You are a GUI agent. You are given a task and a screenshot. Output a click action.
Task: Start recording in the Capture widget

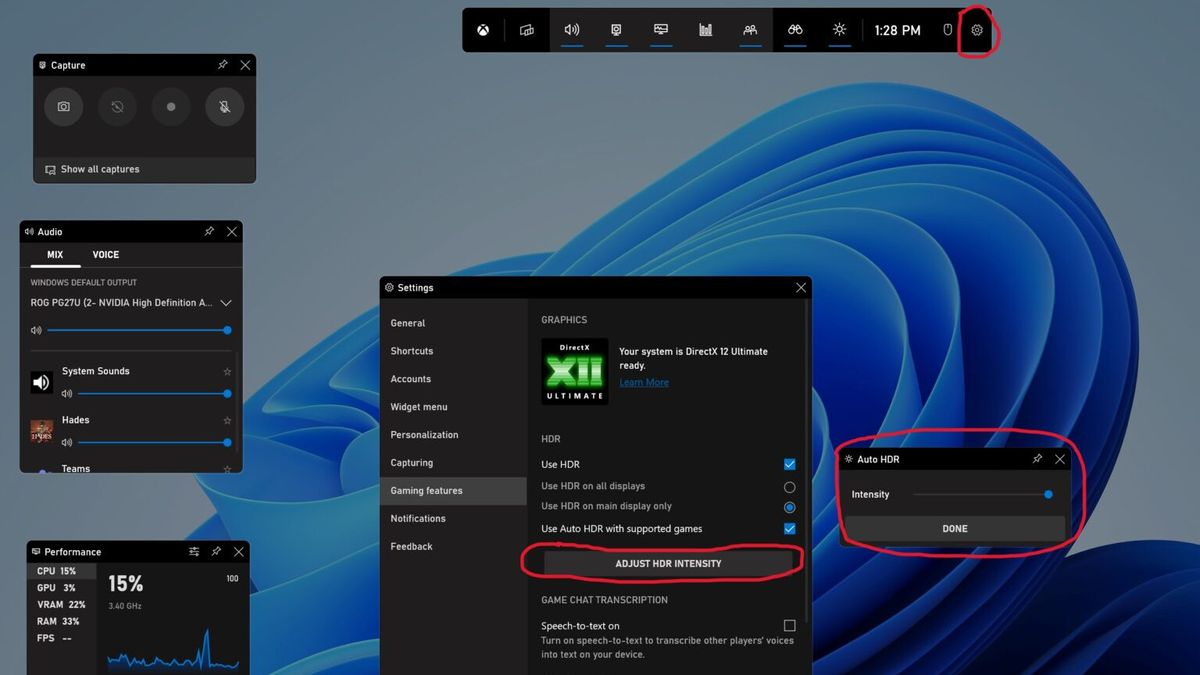[170, 106]
